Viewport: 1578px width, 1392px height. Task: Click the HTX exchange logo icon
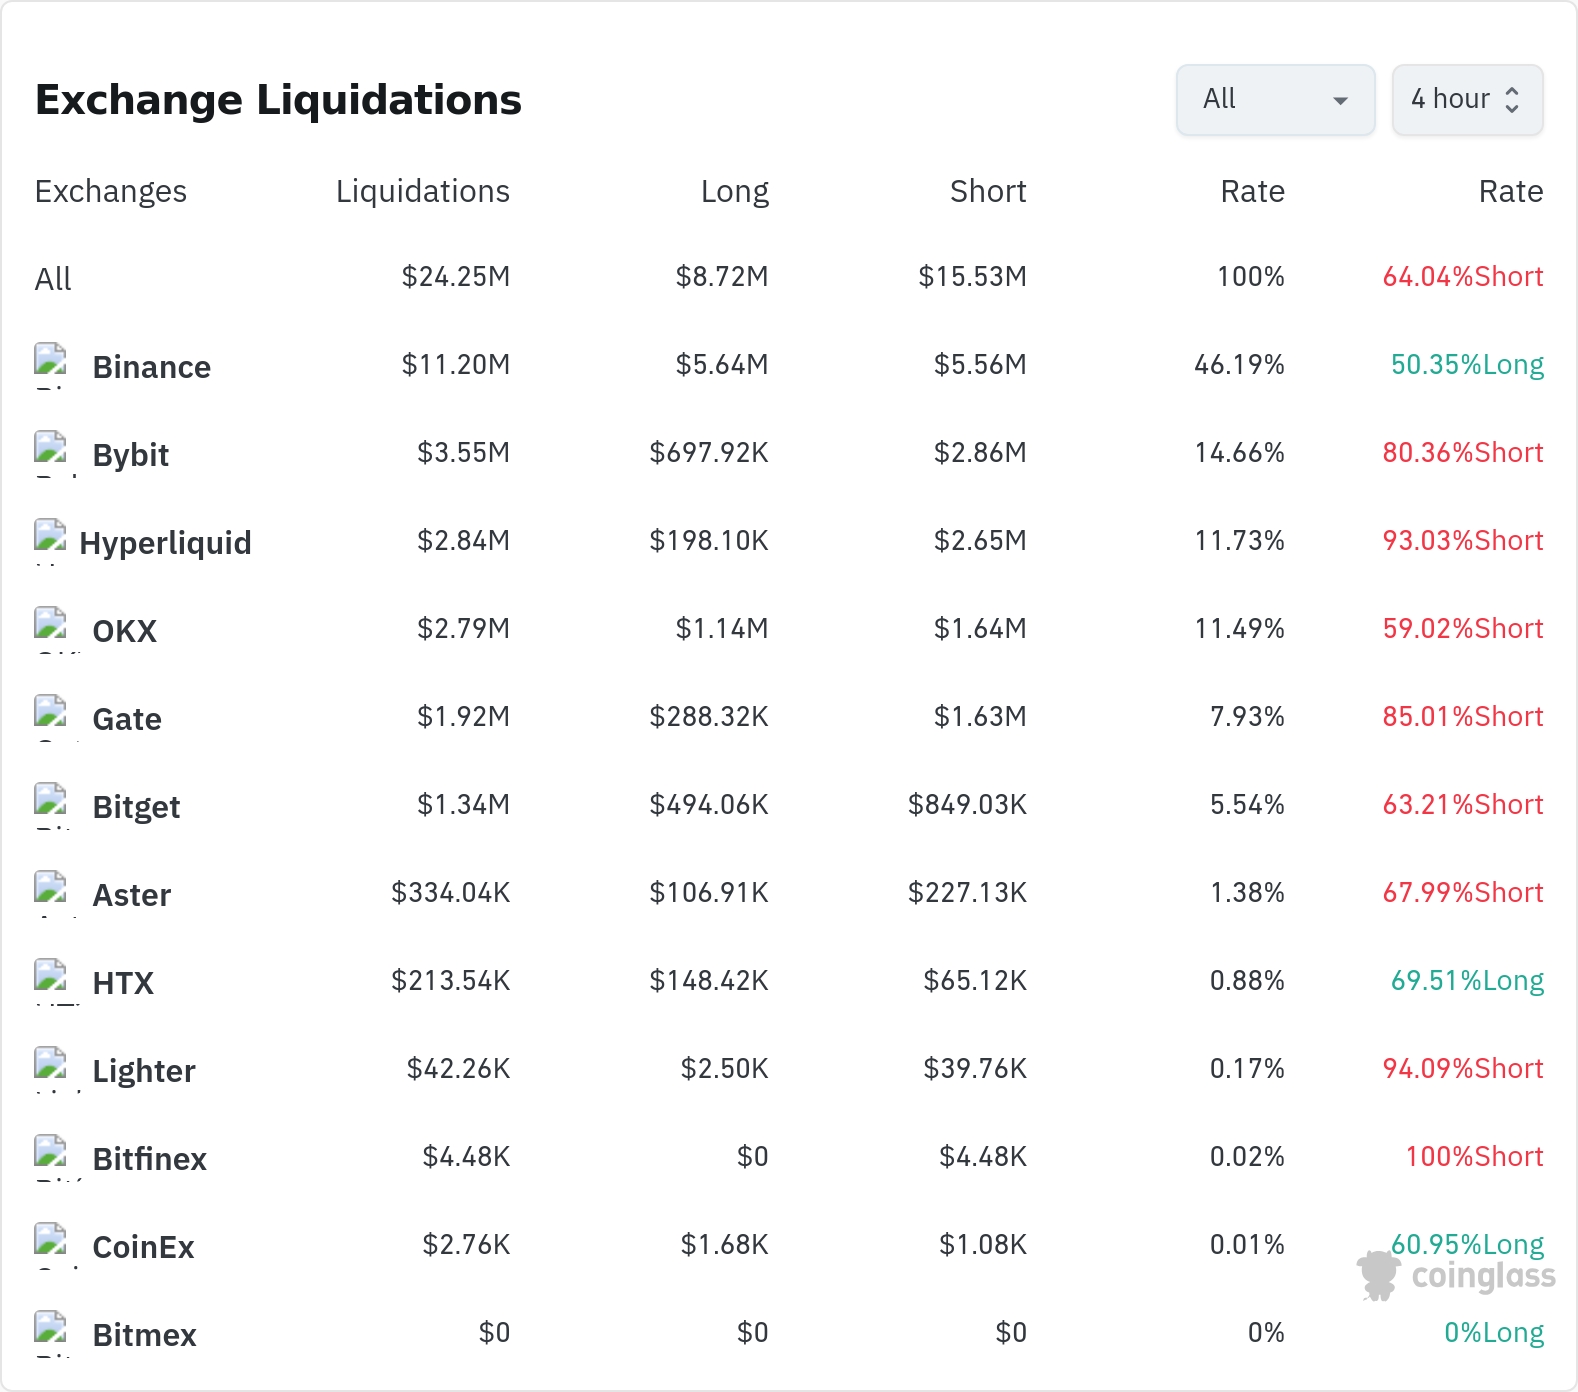(x=50, y=982)
